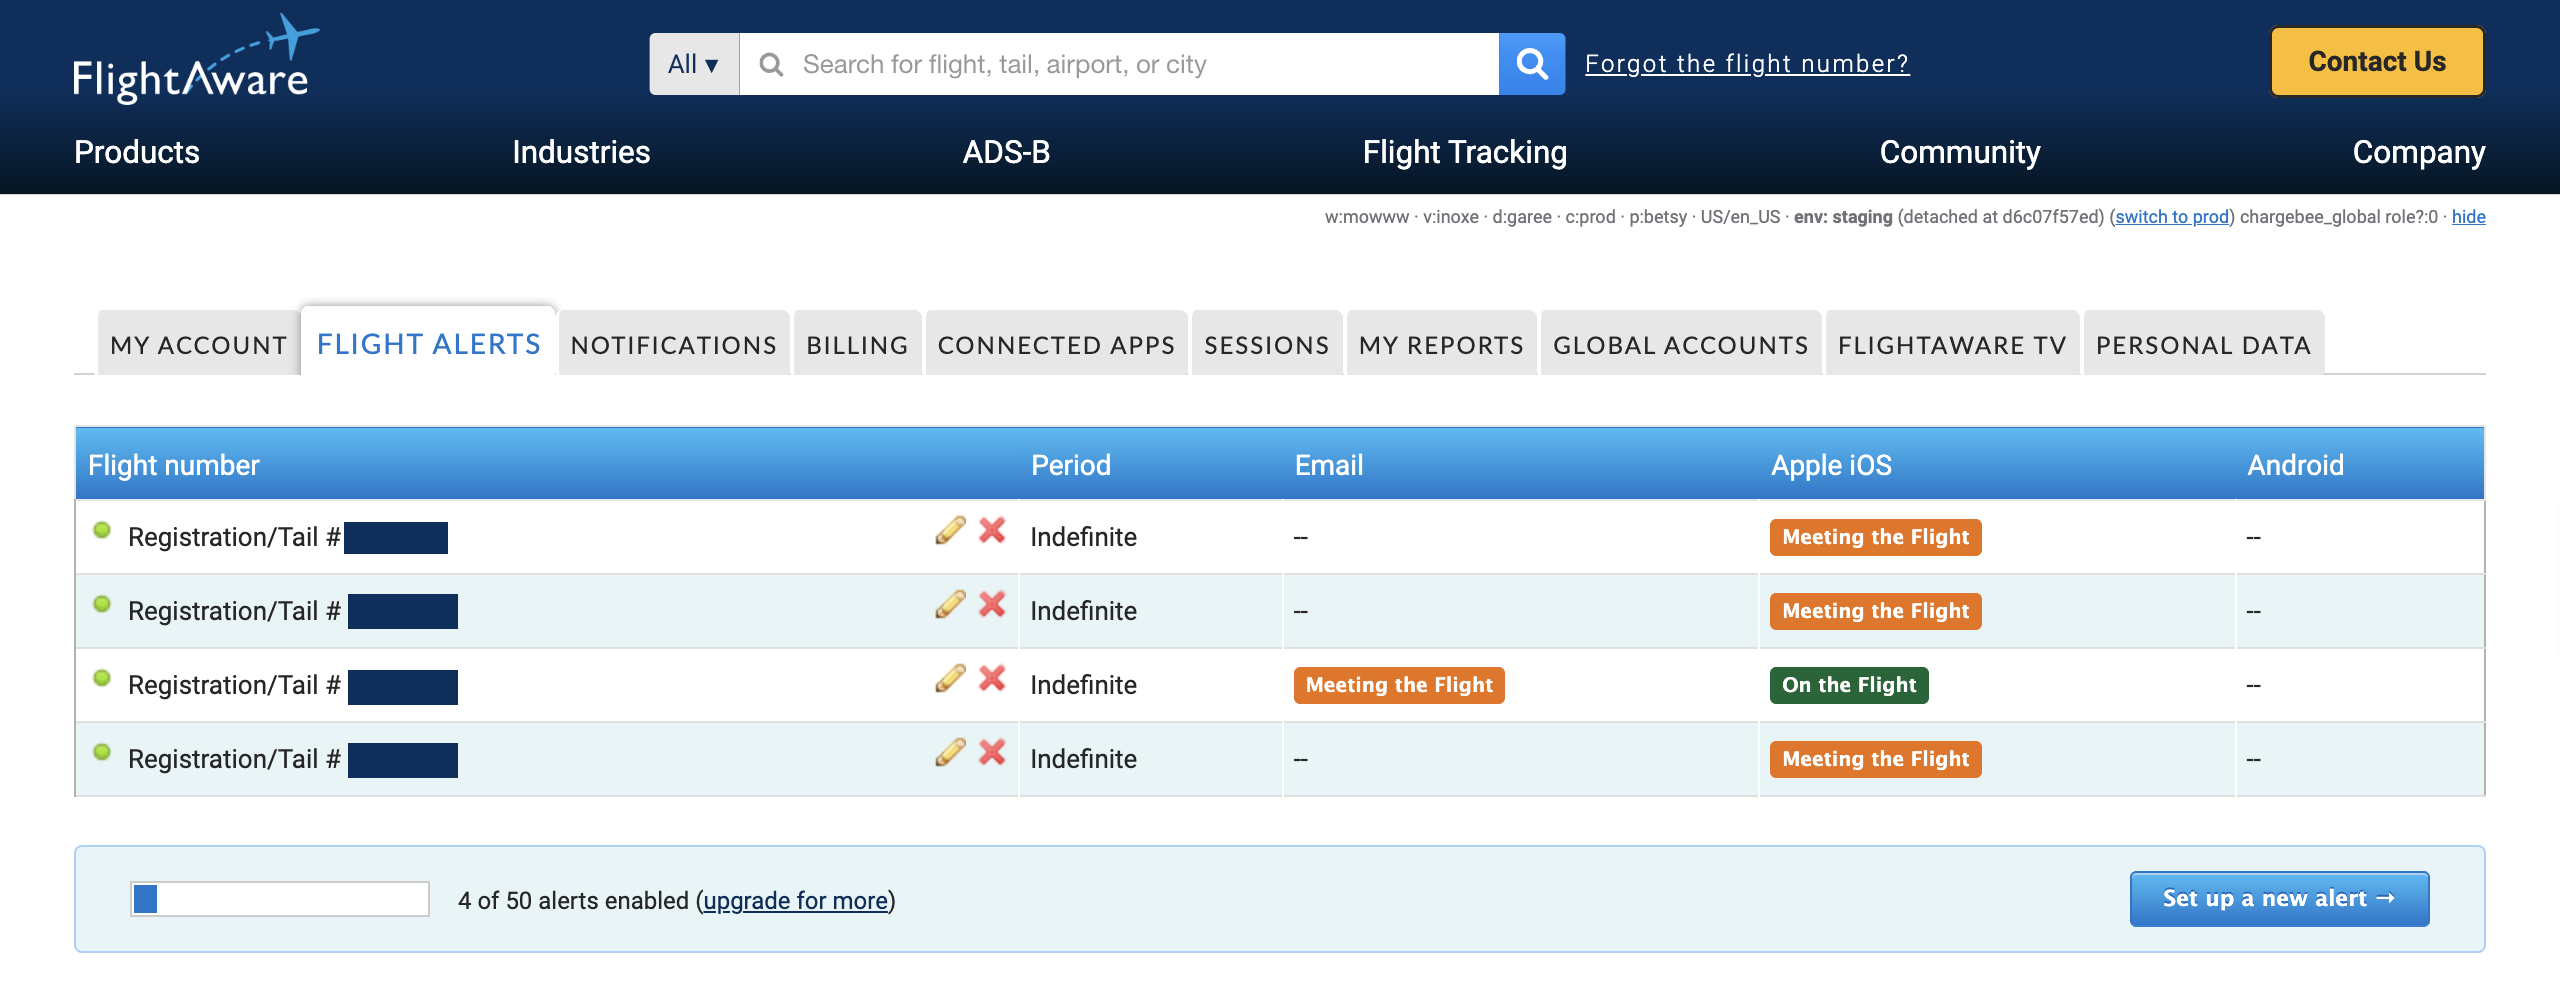The height and width of the screenshot is (986, 2560).
Task: Click Meeting the Flight badge in first row
Action: (x=1875, y=537)
